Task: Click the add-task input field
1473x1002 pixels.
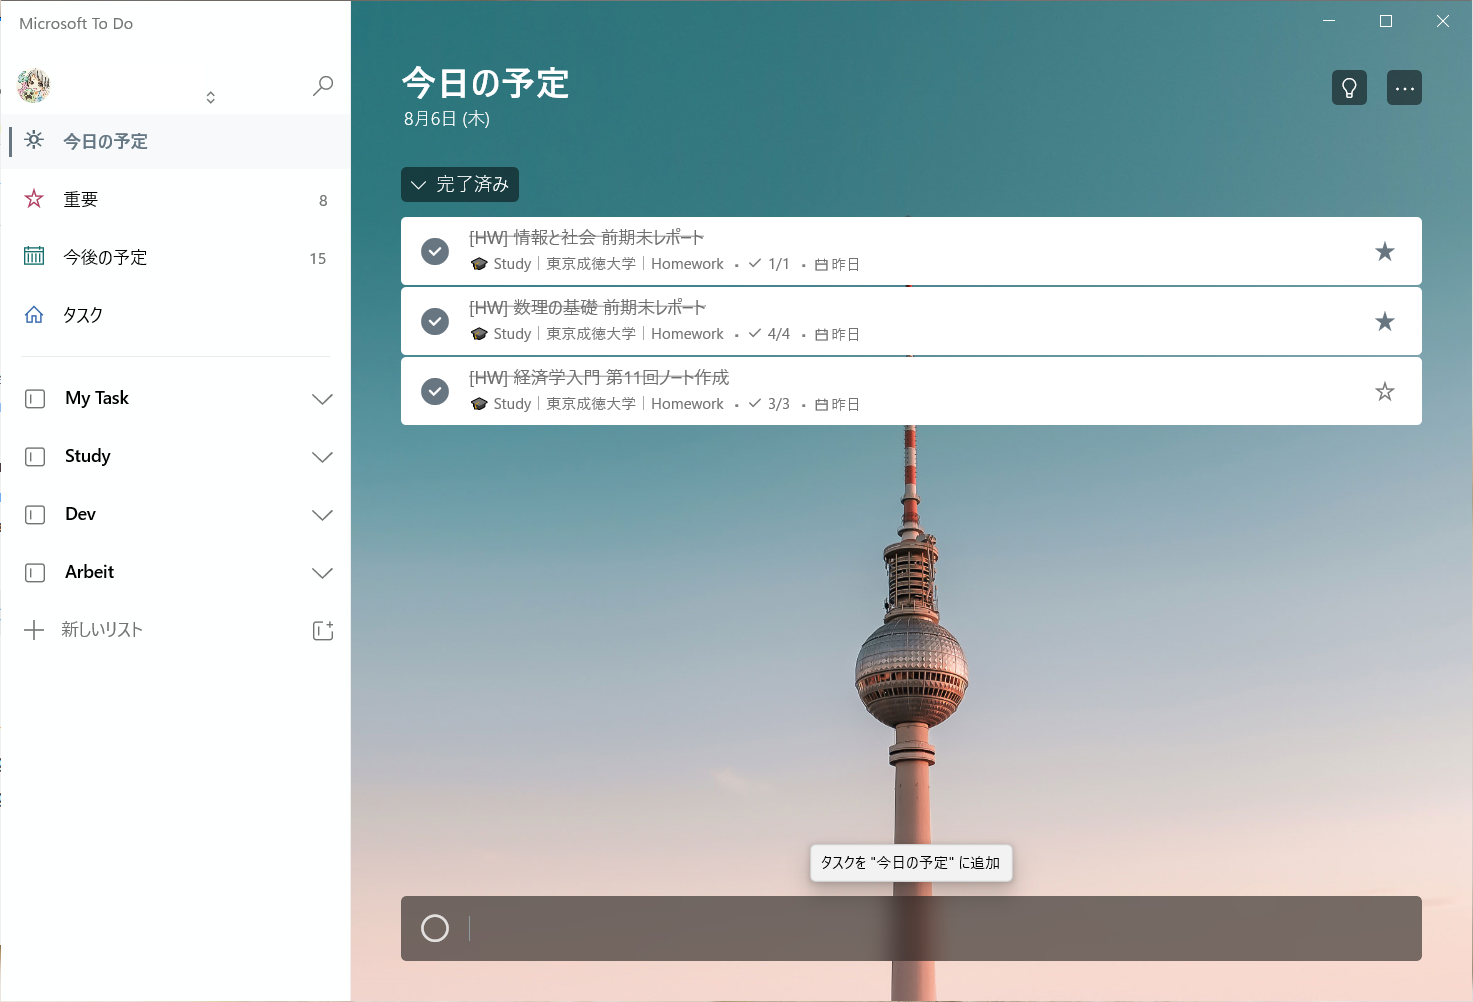Action: point(930,929)
